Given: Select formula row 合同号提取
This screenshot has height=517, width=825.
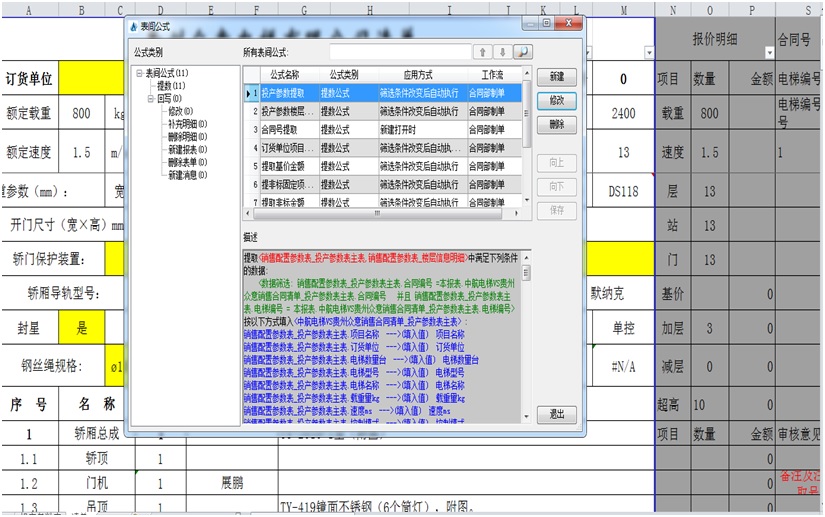Looking at the screenshot, I should (287, 130).
